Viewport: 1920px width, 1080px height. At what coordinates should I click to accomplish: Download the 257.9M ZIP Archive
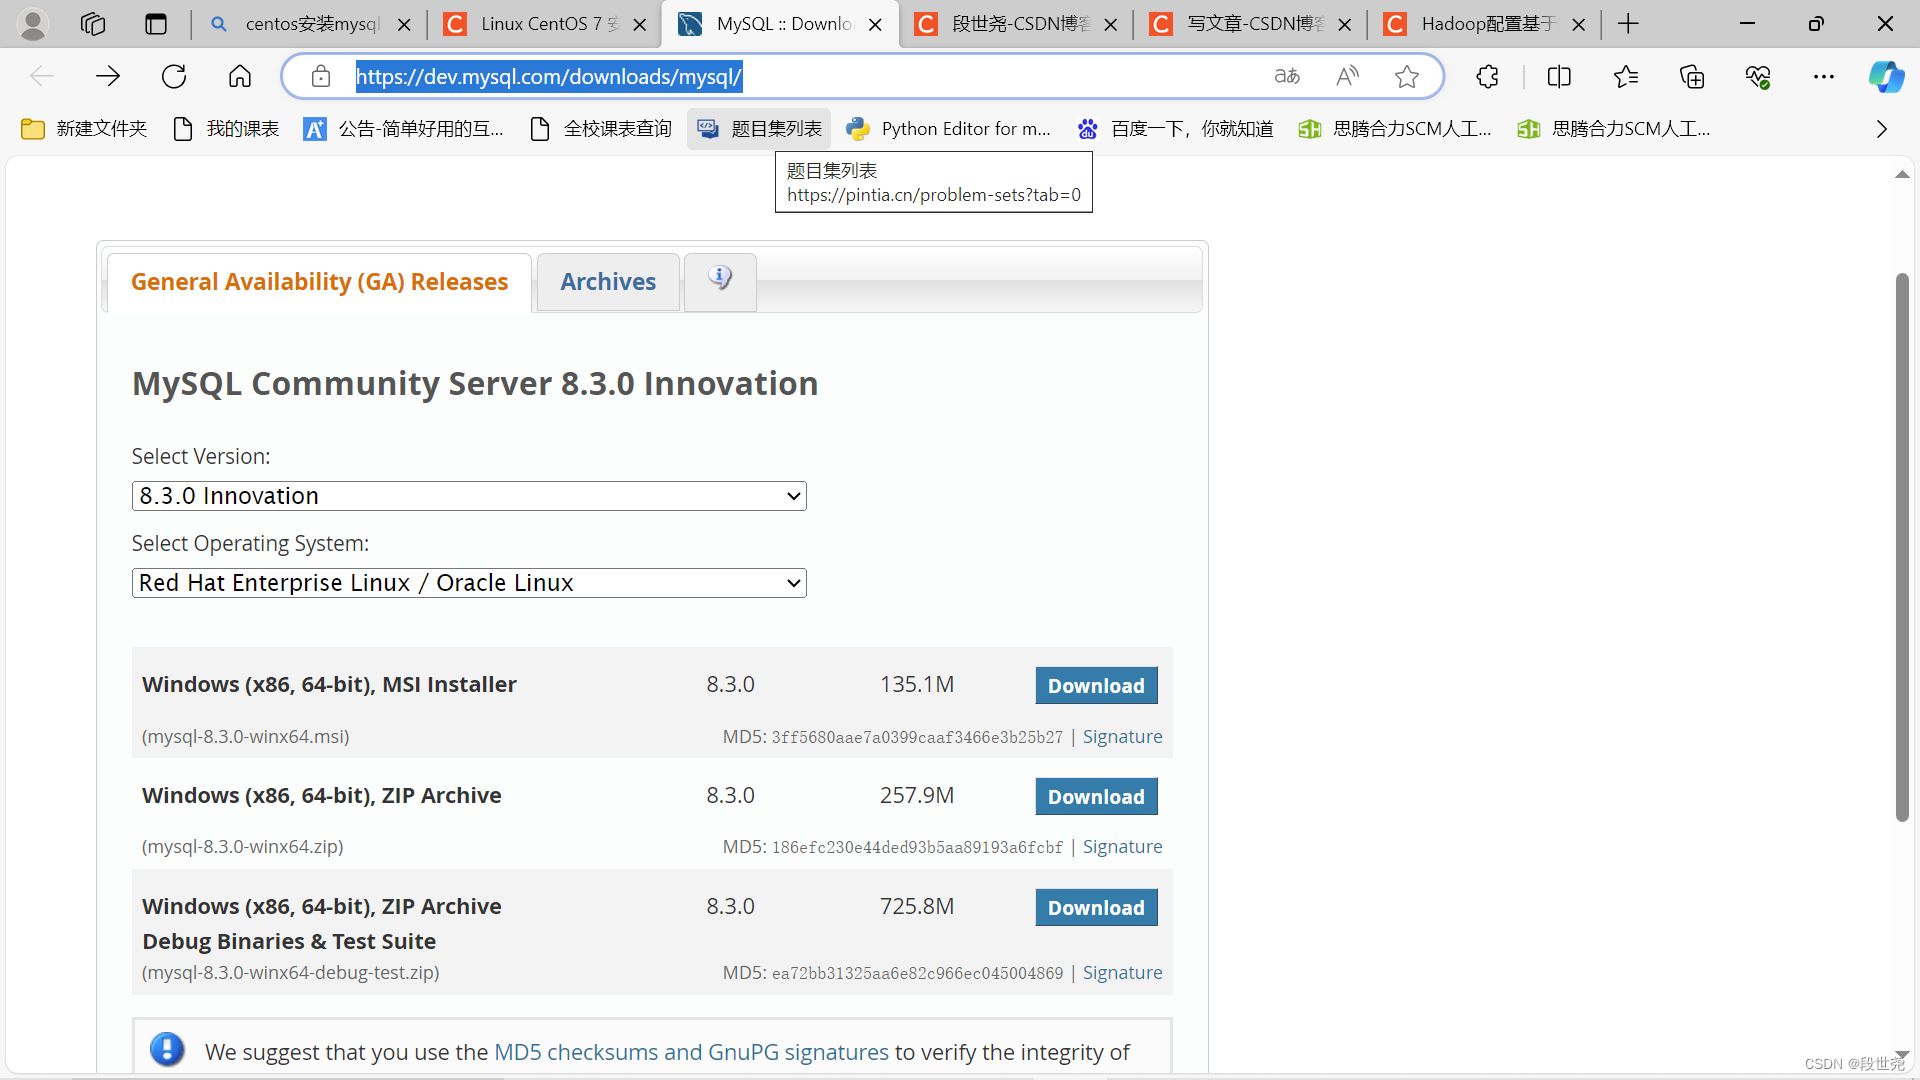(1096, 797)
